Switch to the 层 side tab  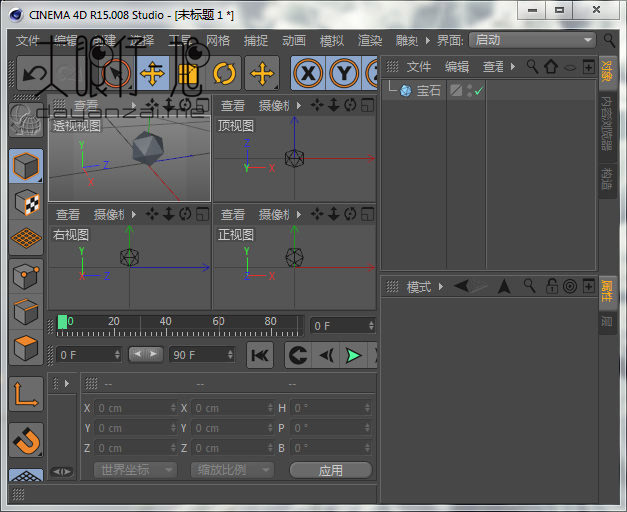pos(607,321)
